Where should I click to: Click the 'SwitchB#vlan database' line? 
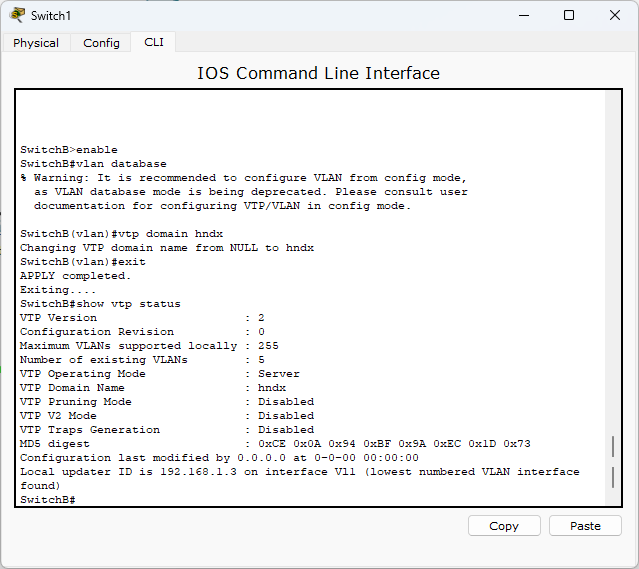click(x=93, y=164)
